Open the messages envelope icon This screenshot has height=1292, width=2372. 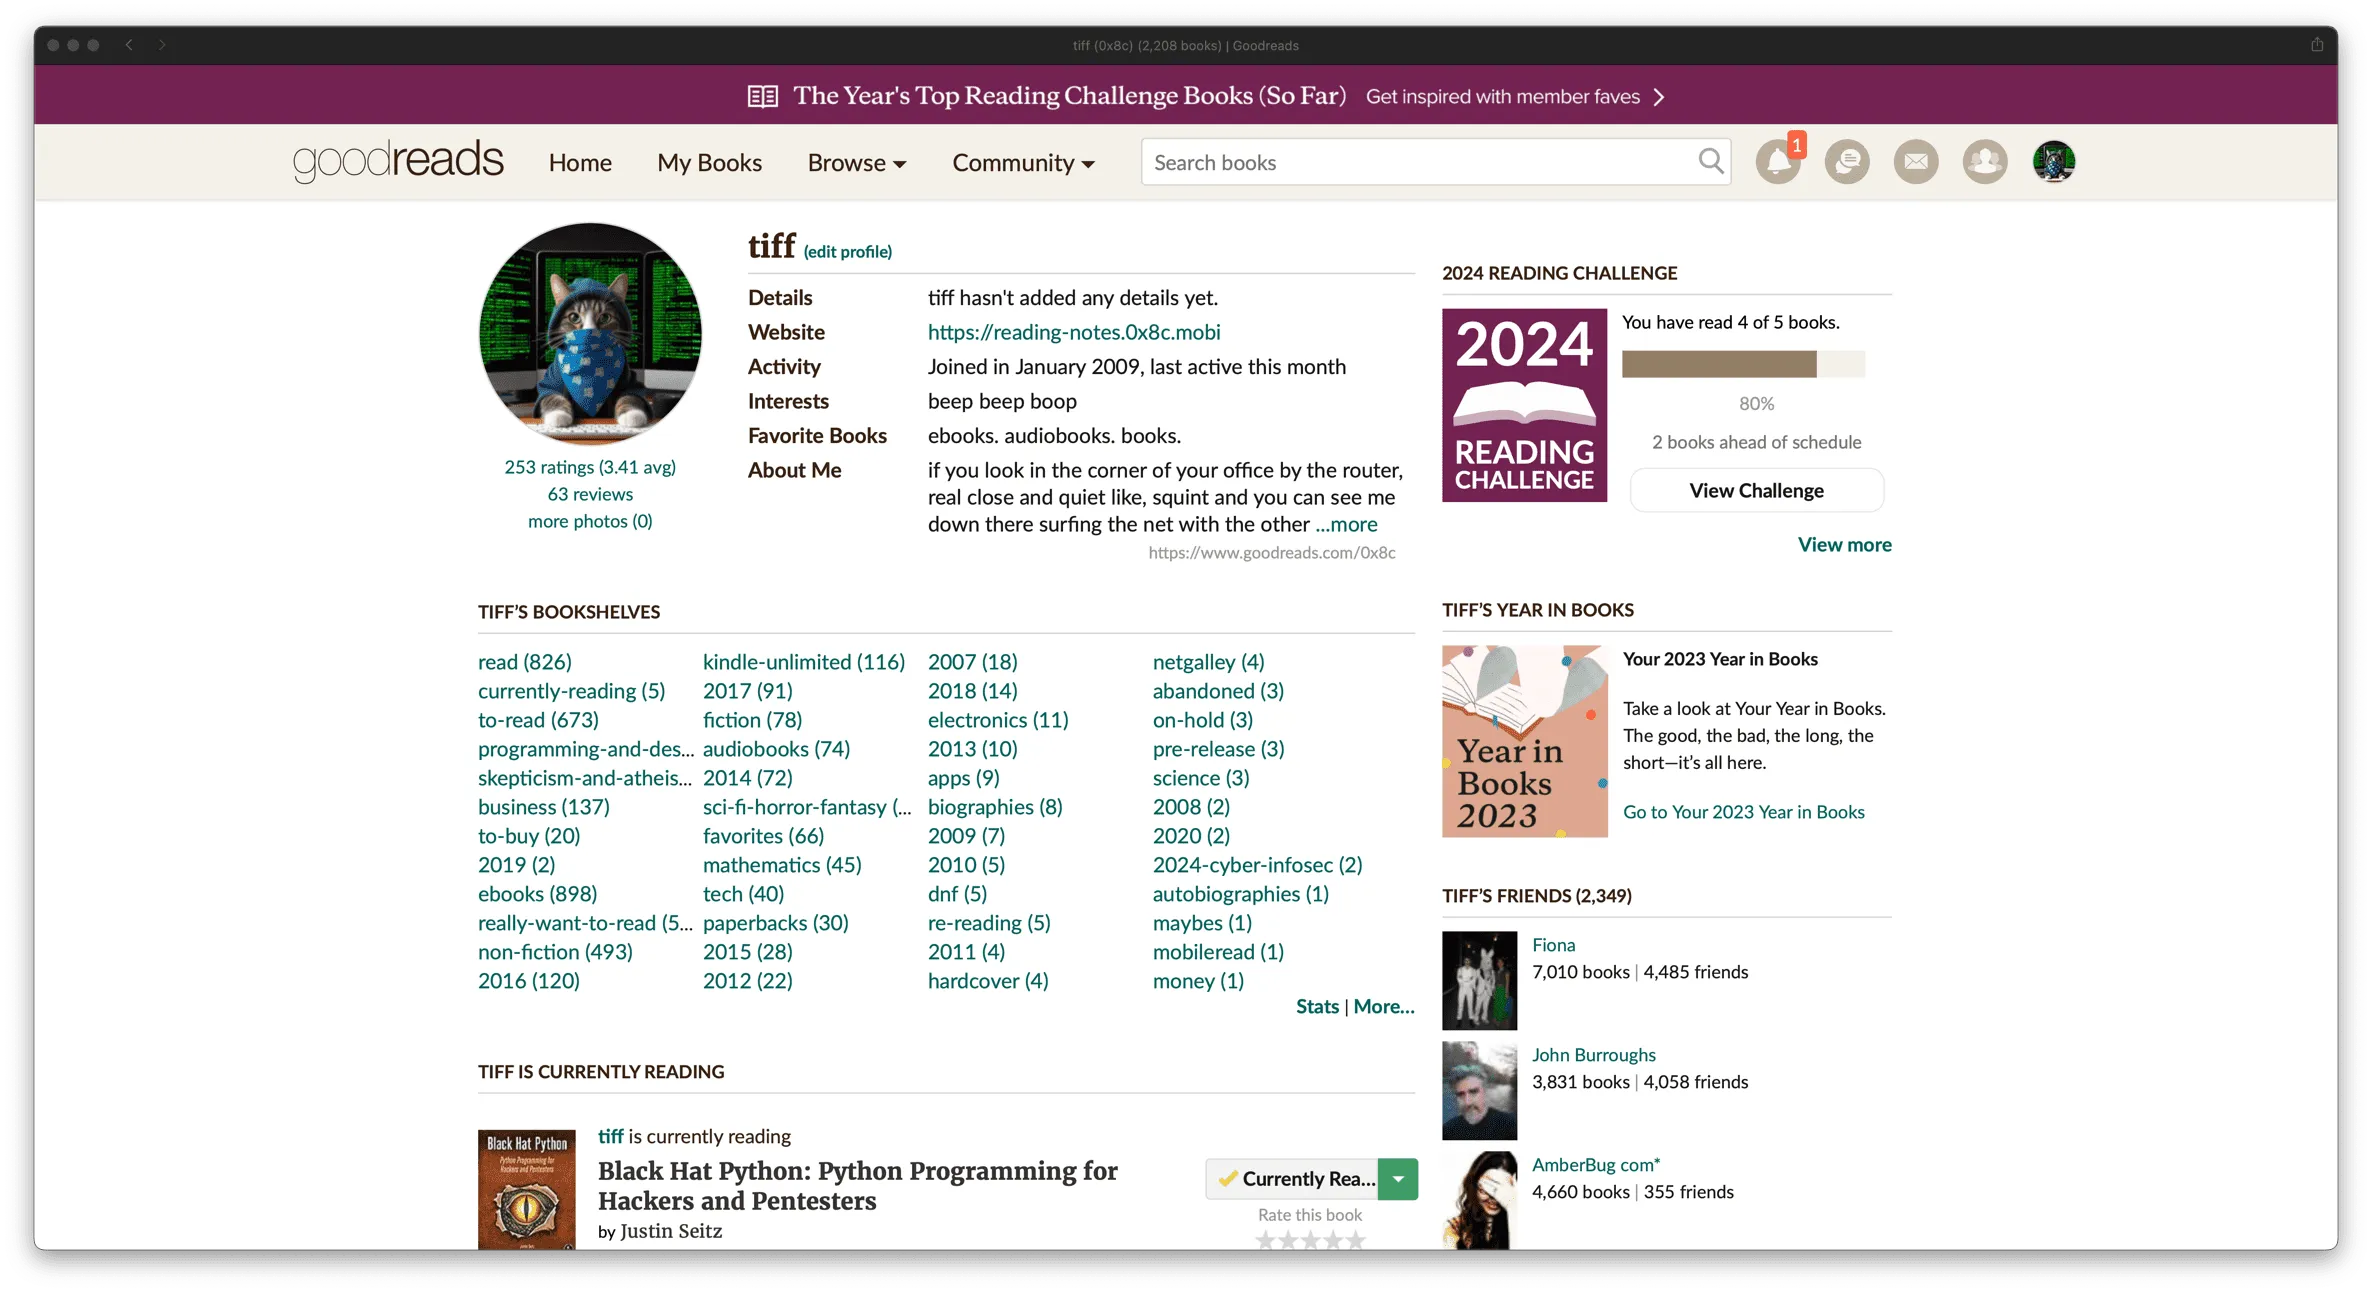coord(1916,161)
